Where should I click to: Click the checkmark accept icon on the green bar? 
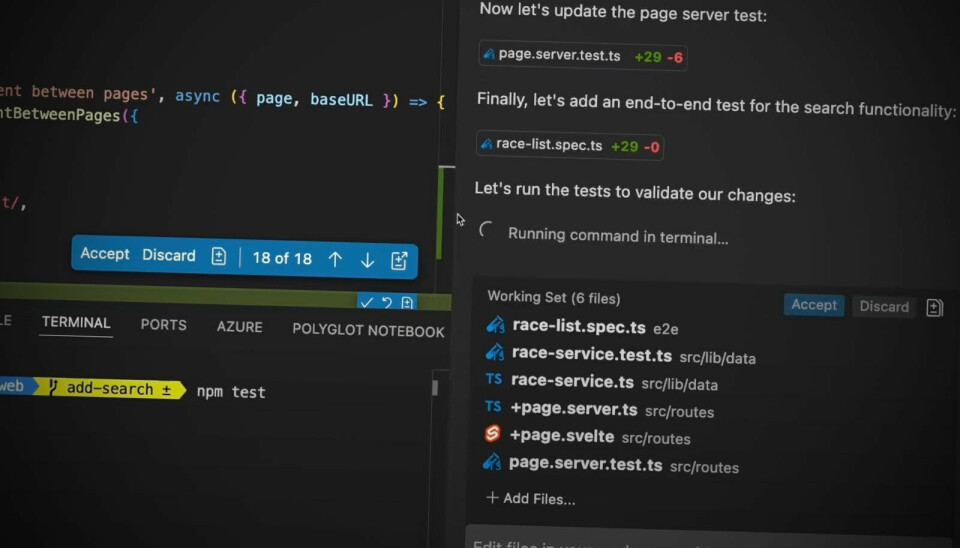[366, 302]
